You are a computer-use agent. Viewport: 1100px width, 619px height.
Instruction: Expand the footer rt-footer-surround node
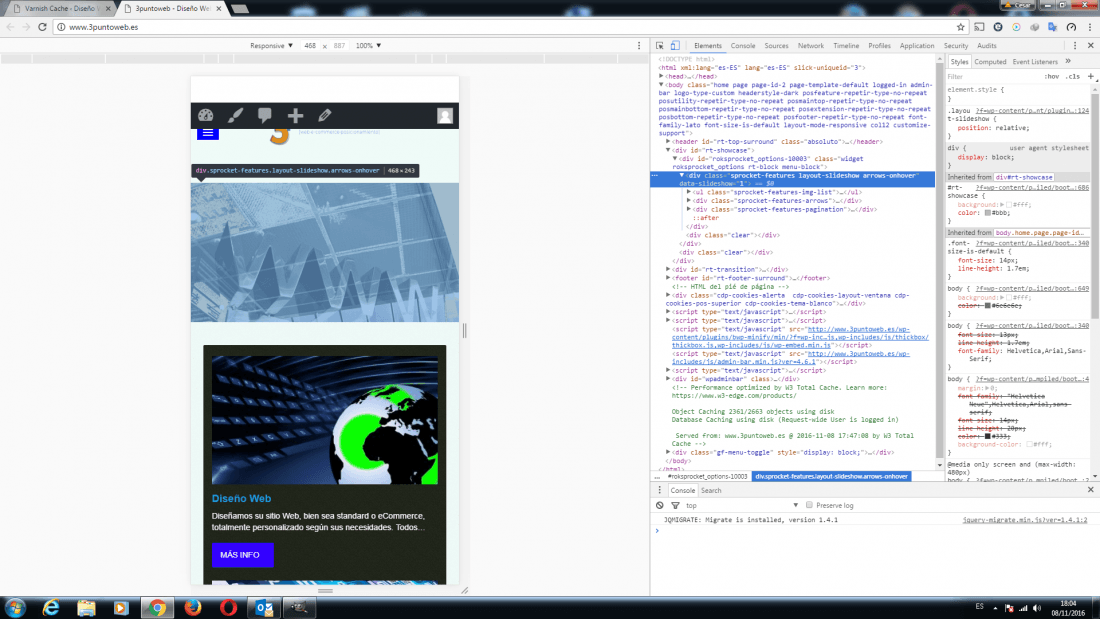coord(668,278)
